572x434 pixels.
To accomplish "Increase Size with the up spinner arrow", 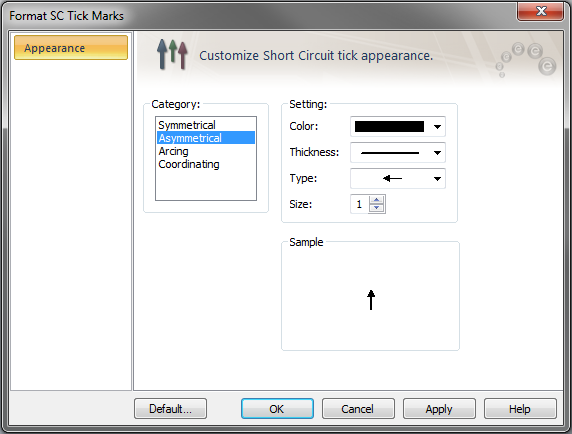I will [x=376, y=200].
